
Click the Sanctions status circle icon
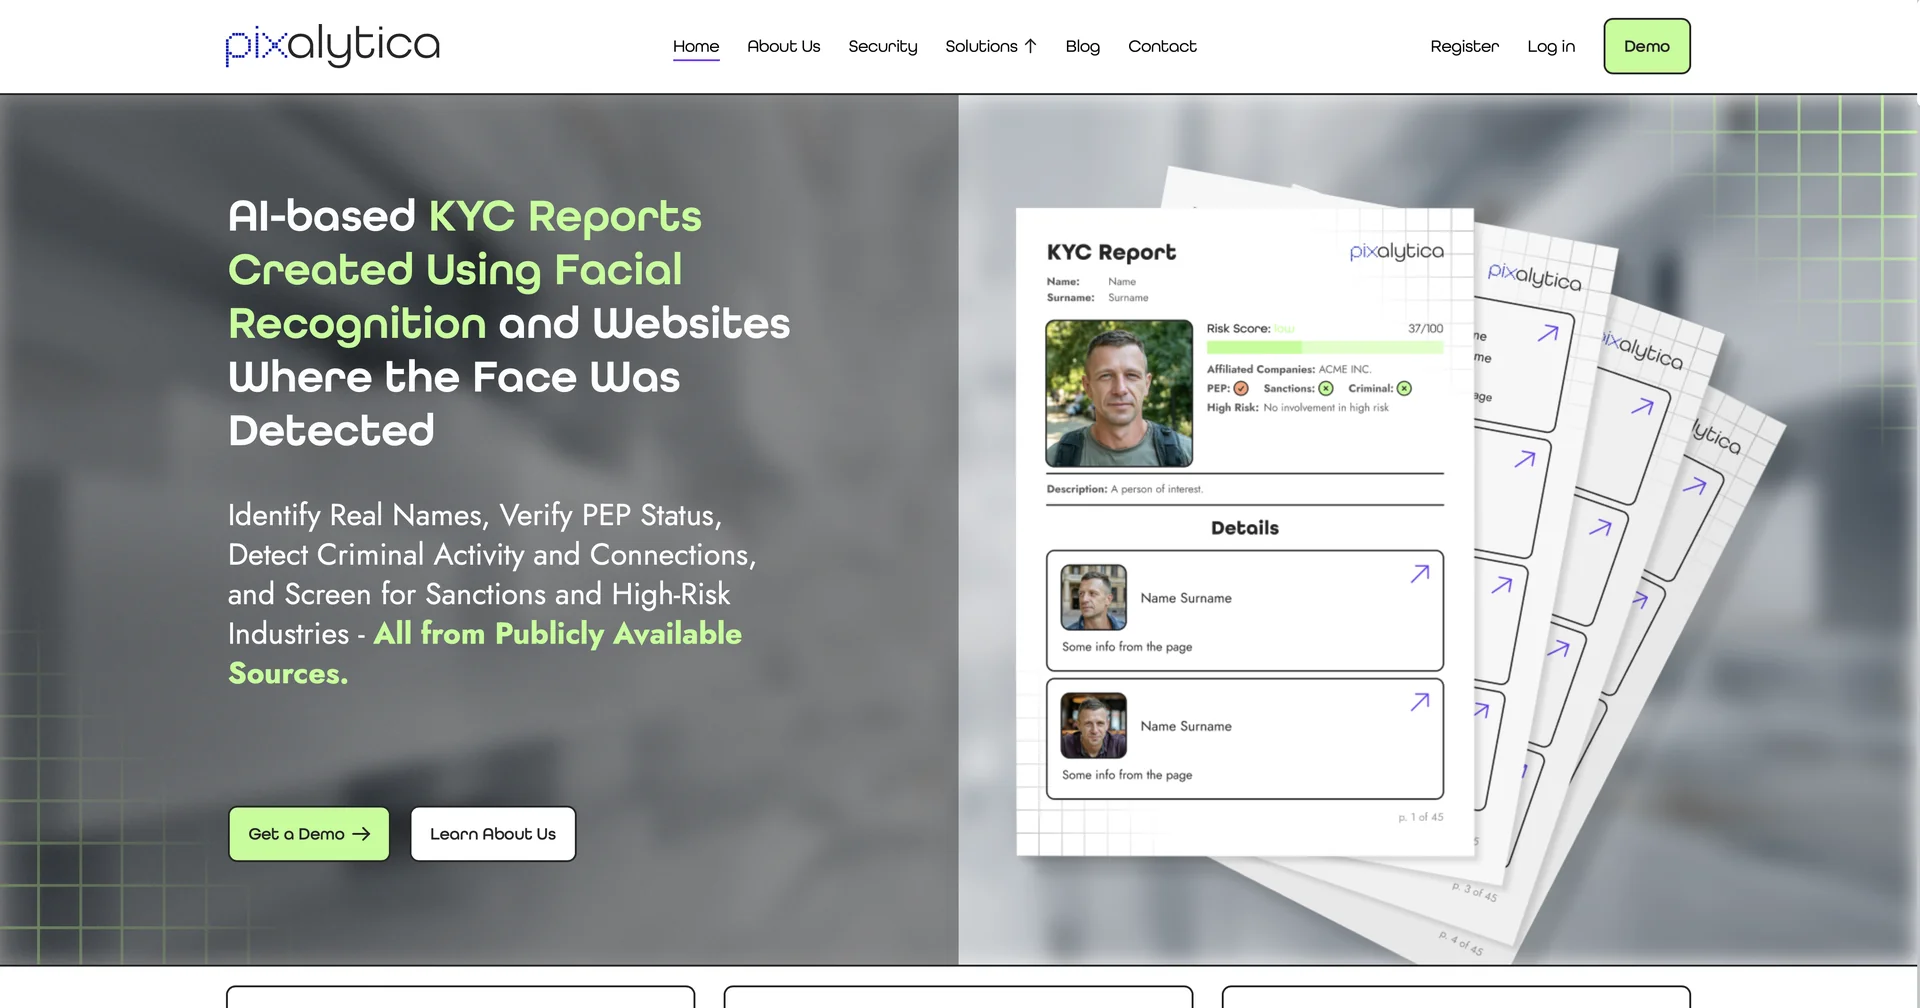1326,389
